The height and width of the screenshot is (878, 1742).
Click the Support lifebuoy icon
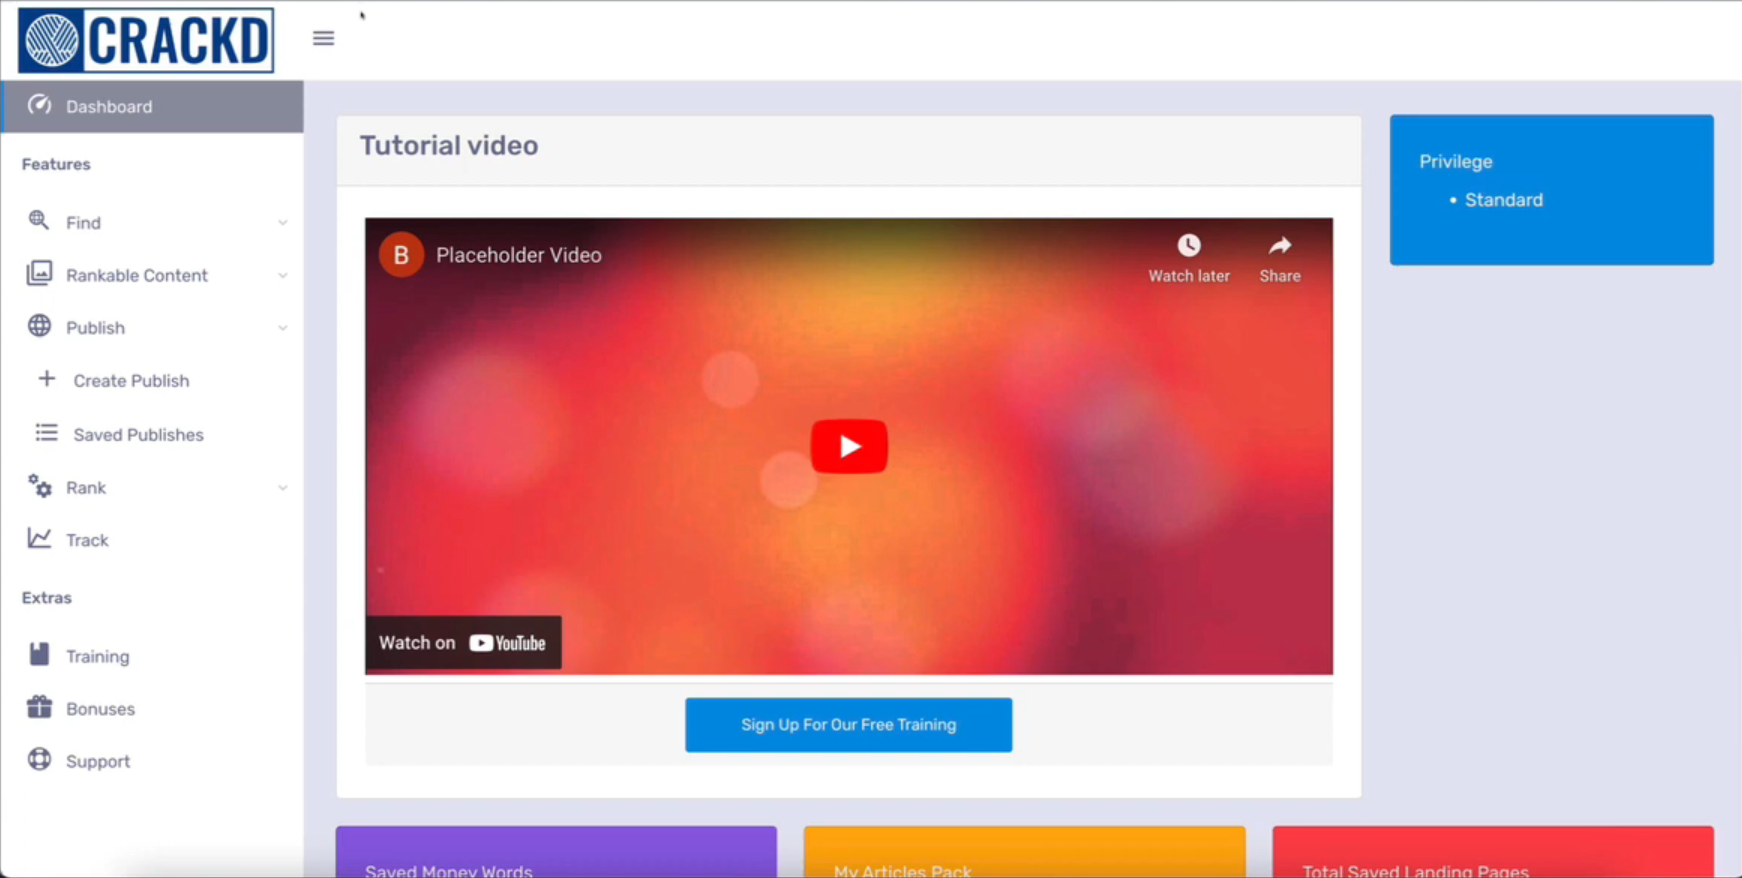39,760
